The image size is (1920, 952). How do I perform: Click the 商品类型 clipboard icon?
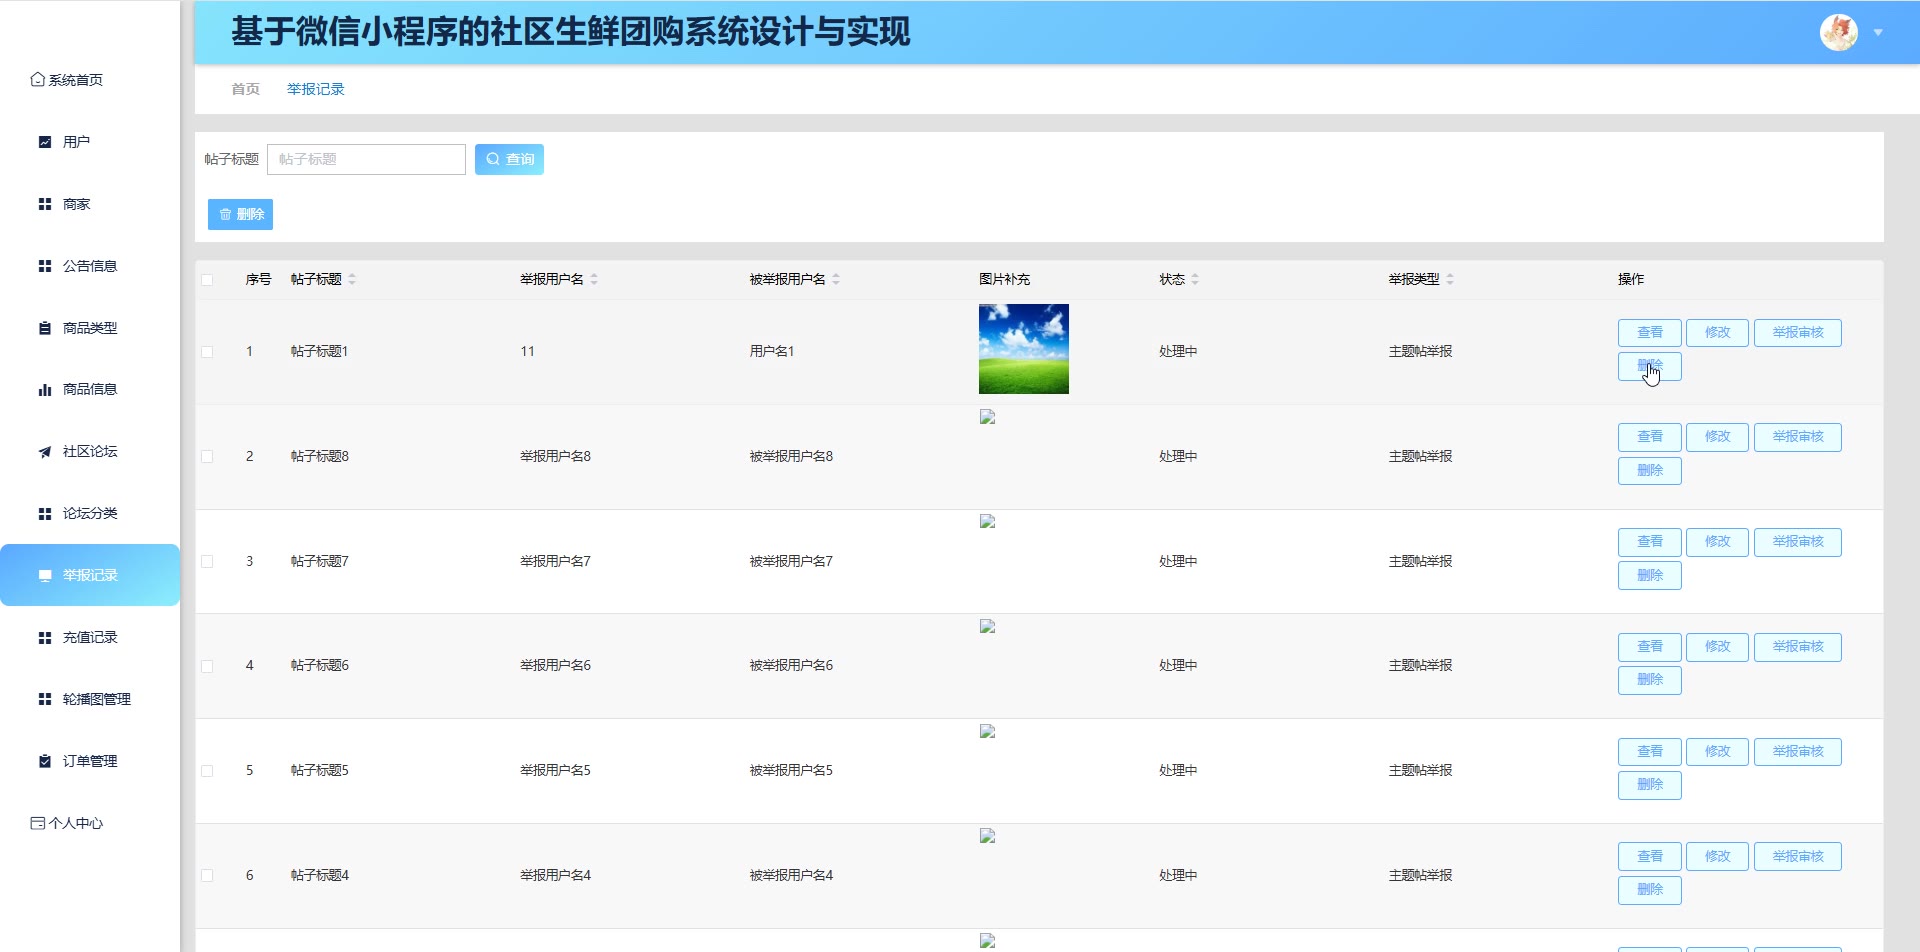(45, 328)
